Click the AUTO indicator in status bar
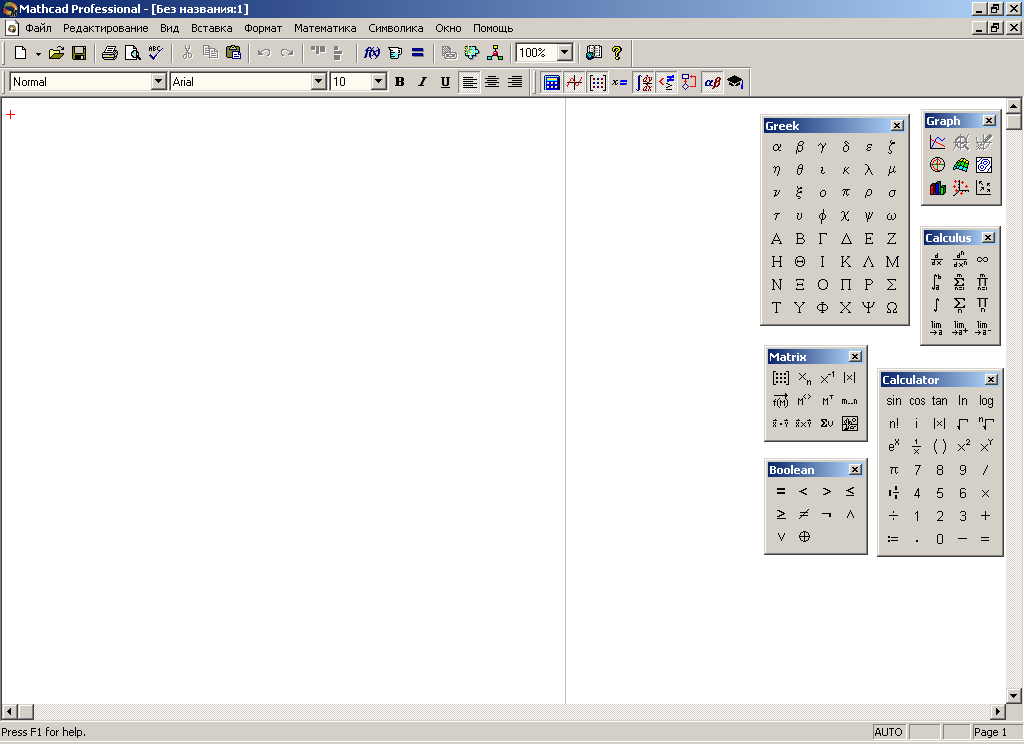Screen dimensions: 1024x744 click(888, 732)
